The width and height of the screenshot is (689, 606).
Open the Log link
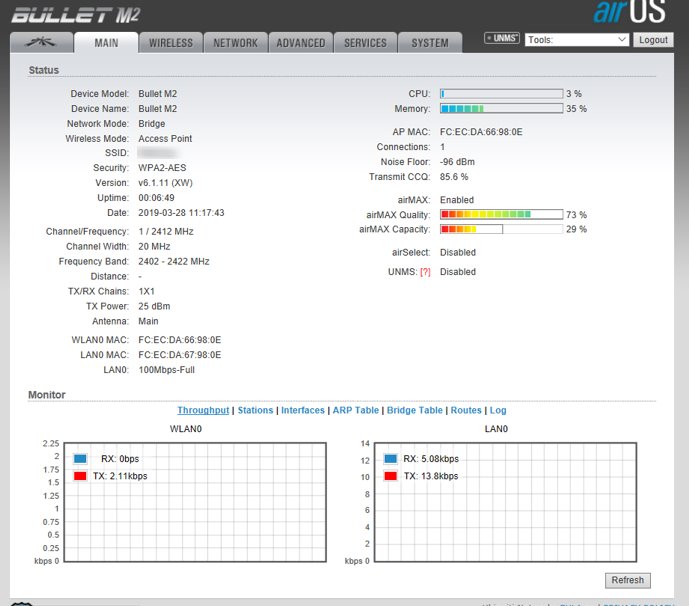point(498,410)
